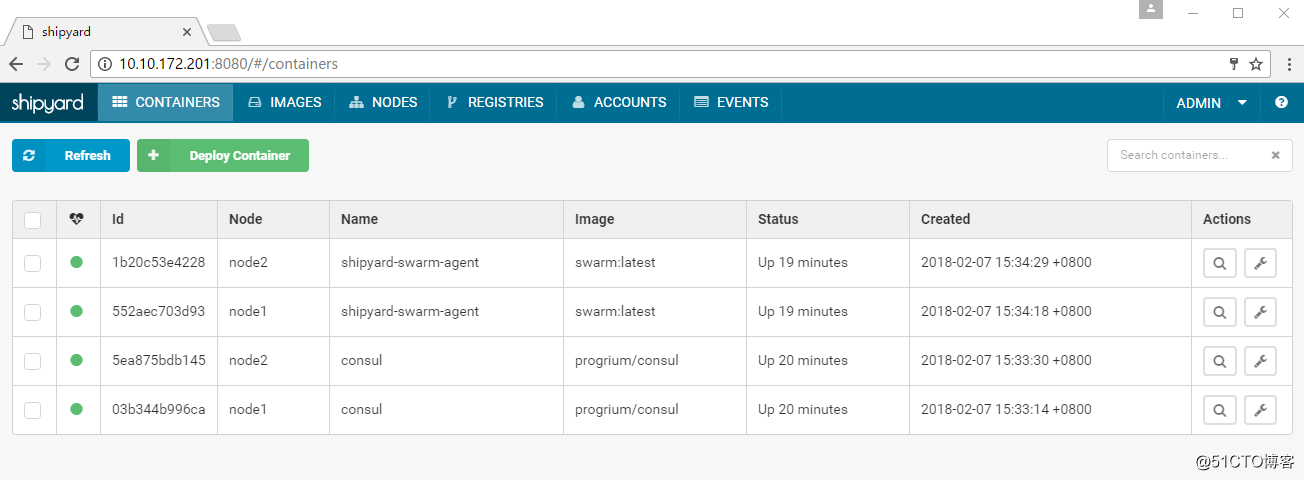Open wrench actions for container 552aec703d93
Screen dimensions: 1304x480
tap(1260, 312)
